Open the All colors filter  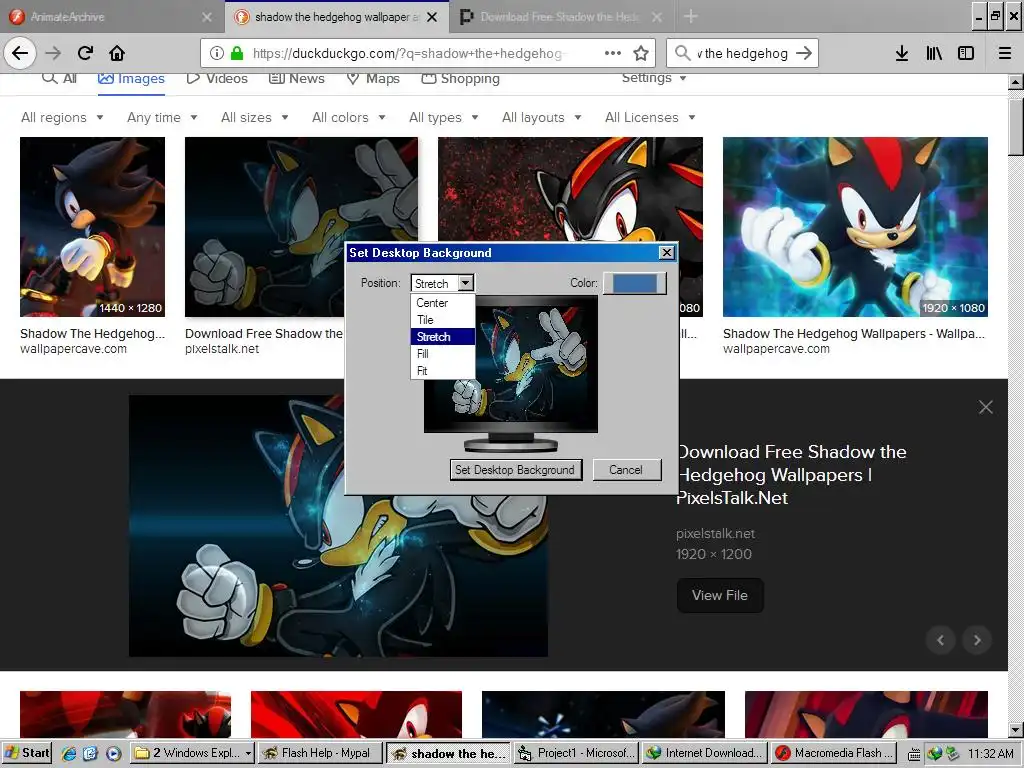click(349, 118)
